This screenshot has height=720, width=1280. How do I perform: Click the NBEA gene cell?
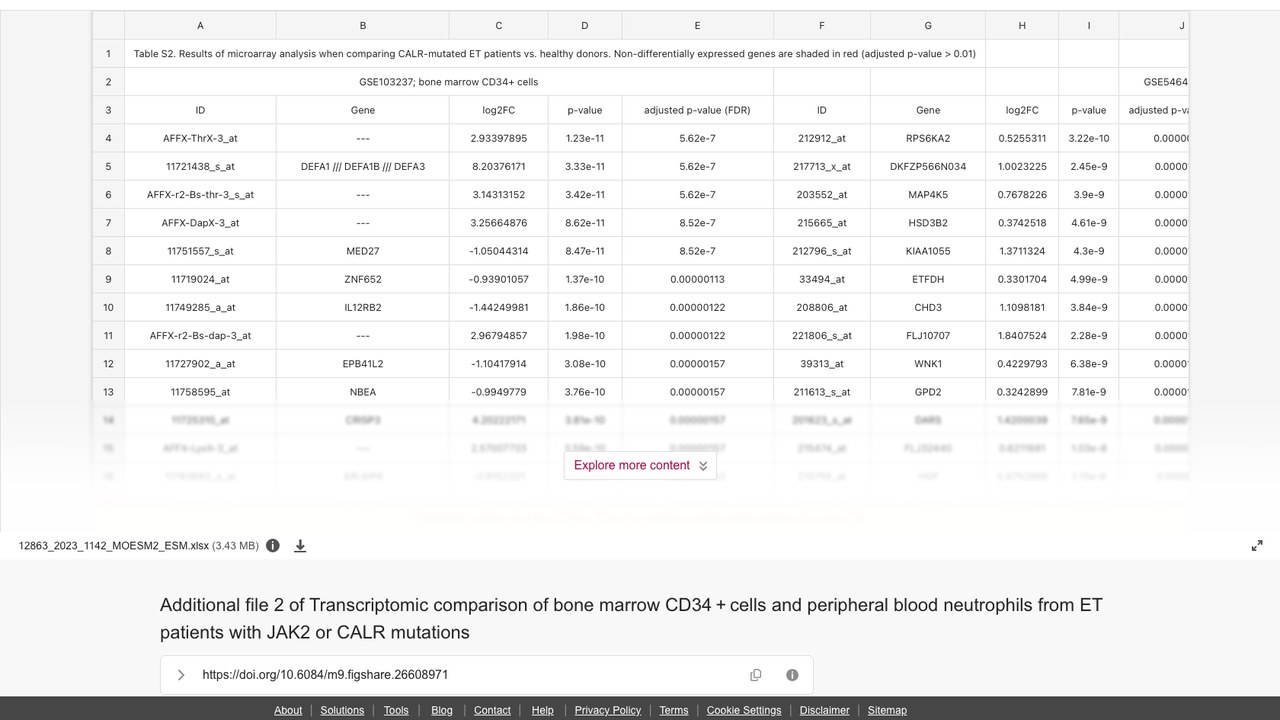pyautogui.click(x=363, y=392)
